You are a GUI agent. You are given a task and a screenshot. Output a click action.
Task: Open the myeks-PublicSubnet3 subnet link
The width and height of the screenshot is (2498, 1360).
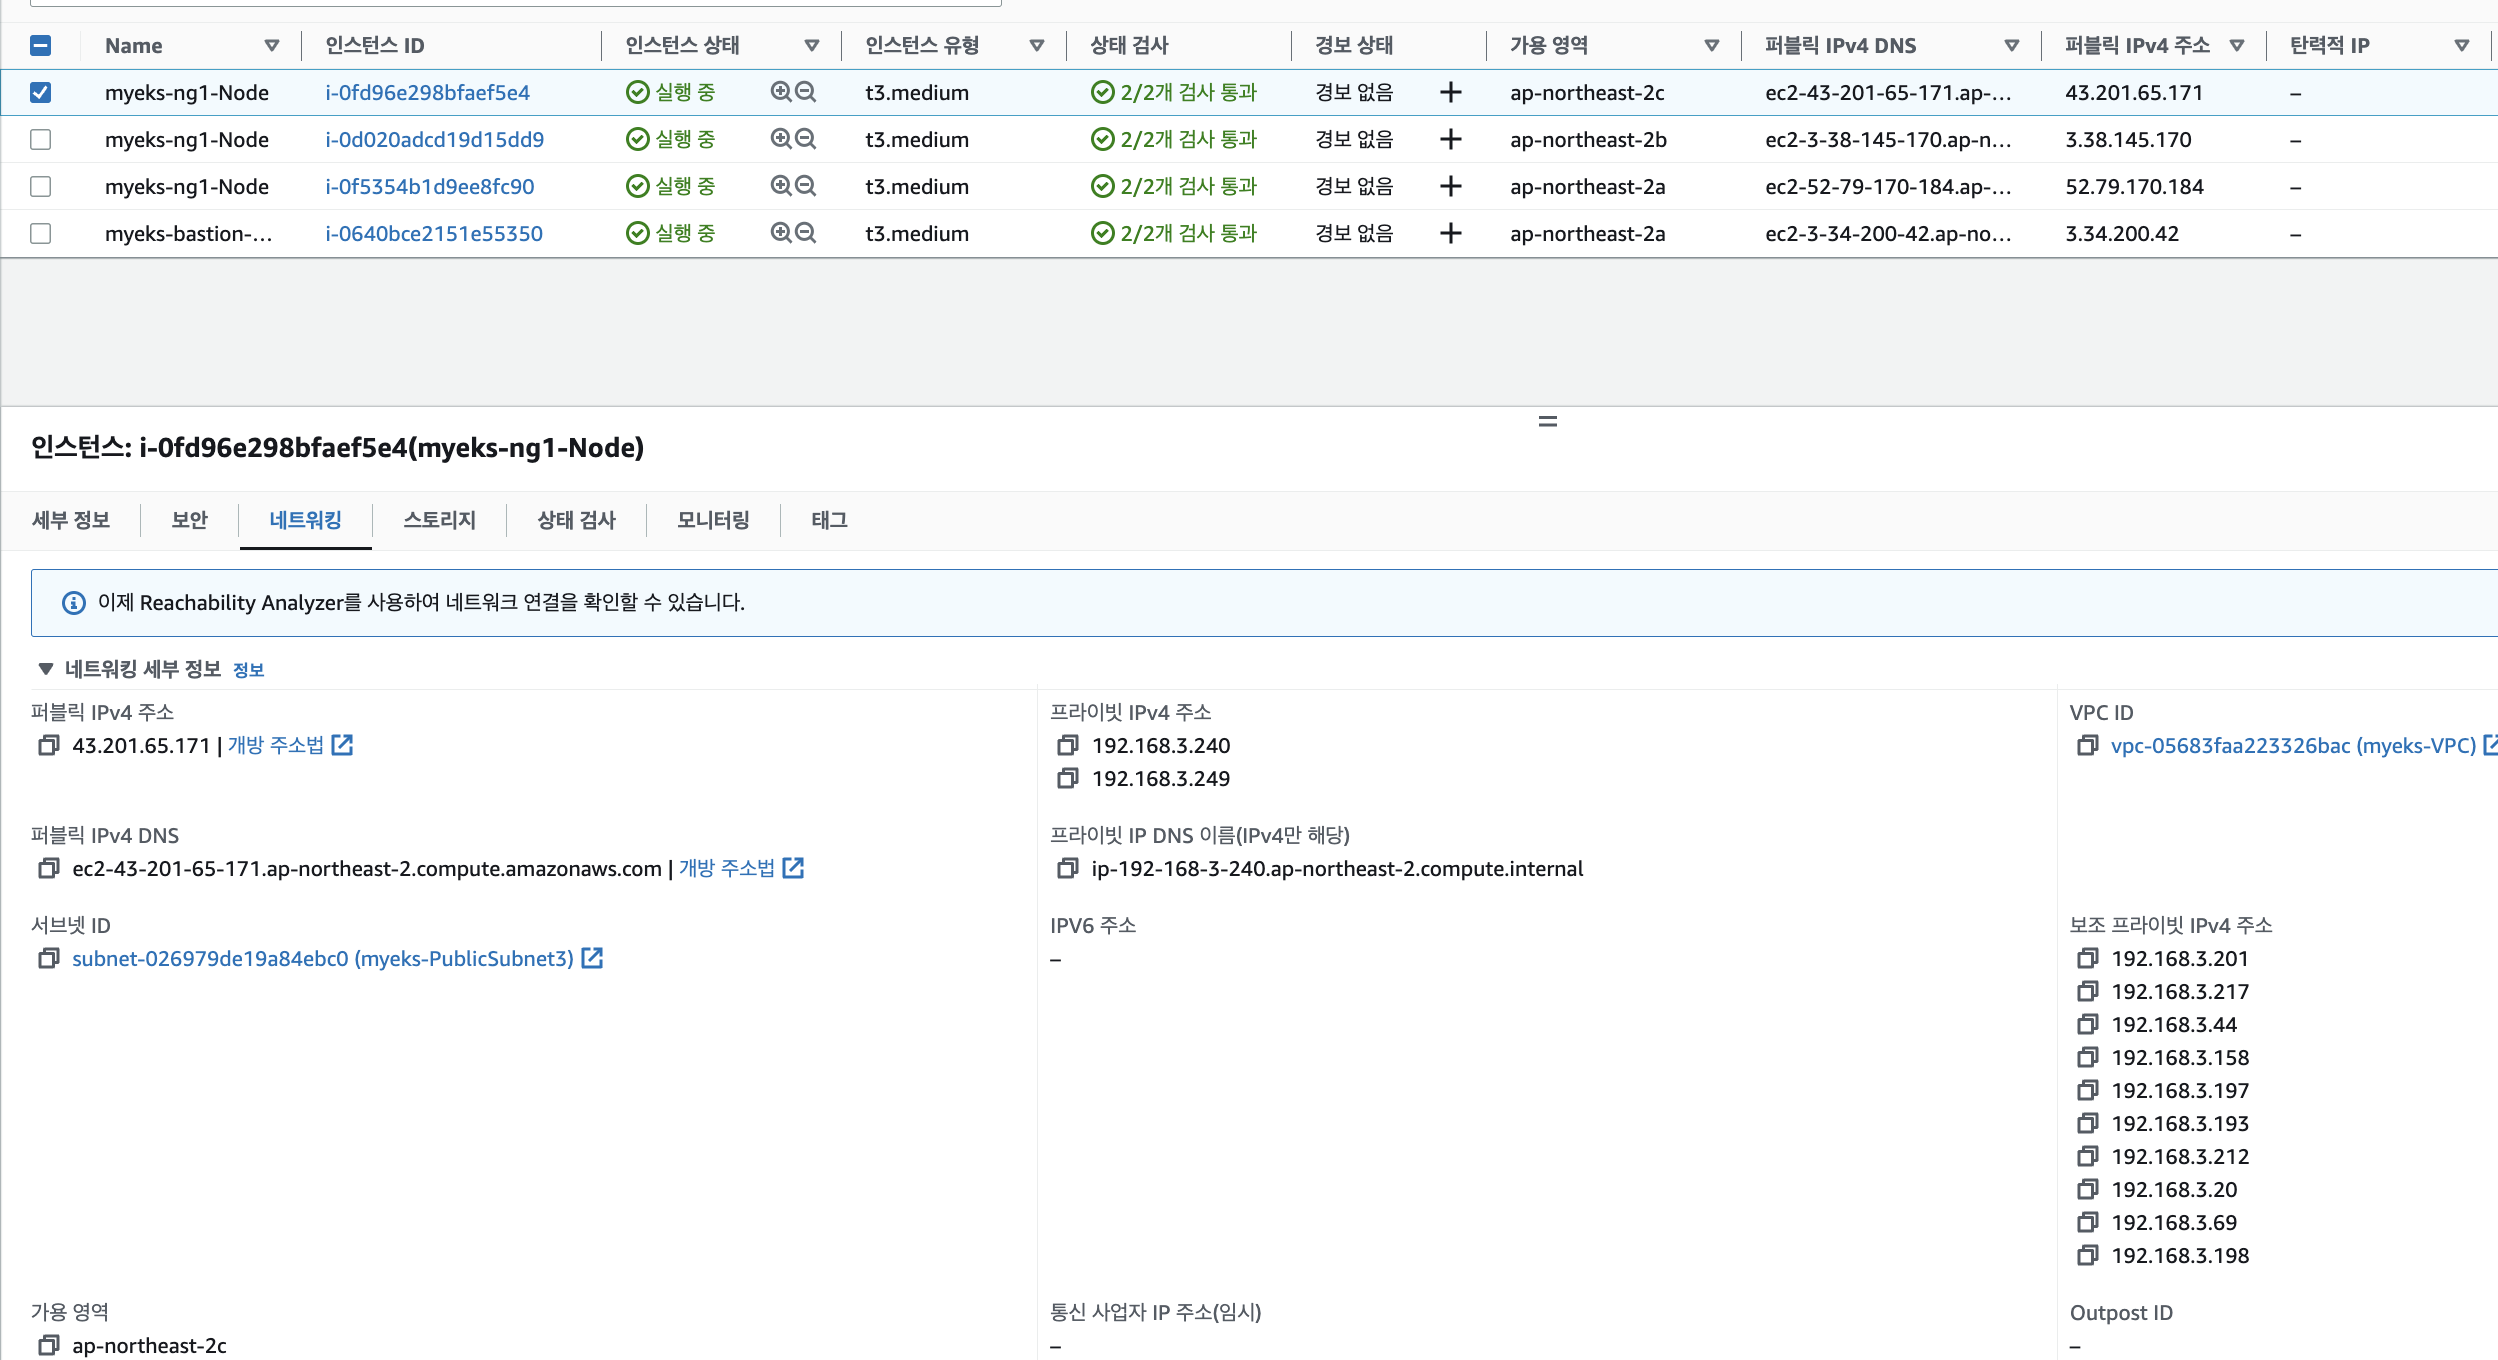coord(322,959)
